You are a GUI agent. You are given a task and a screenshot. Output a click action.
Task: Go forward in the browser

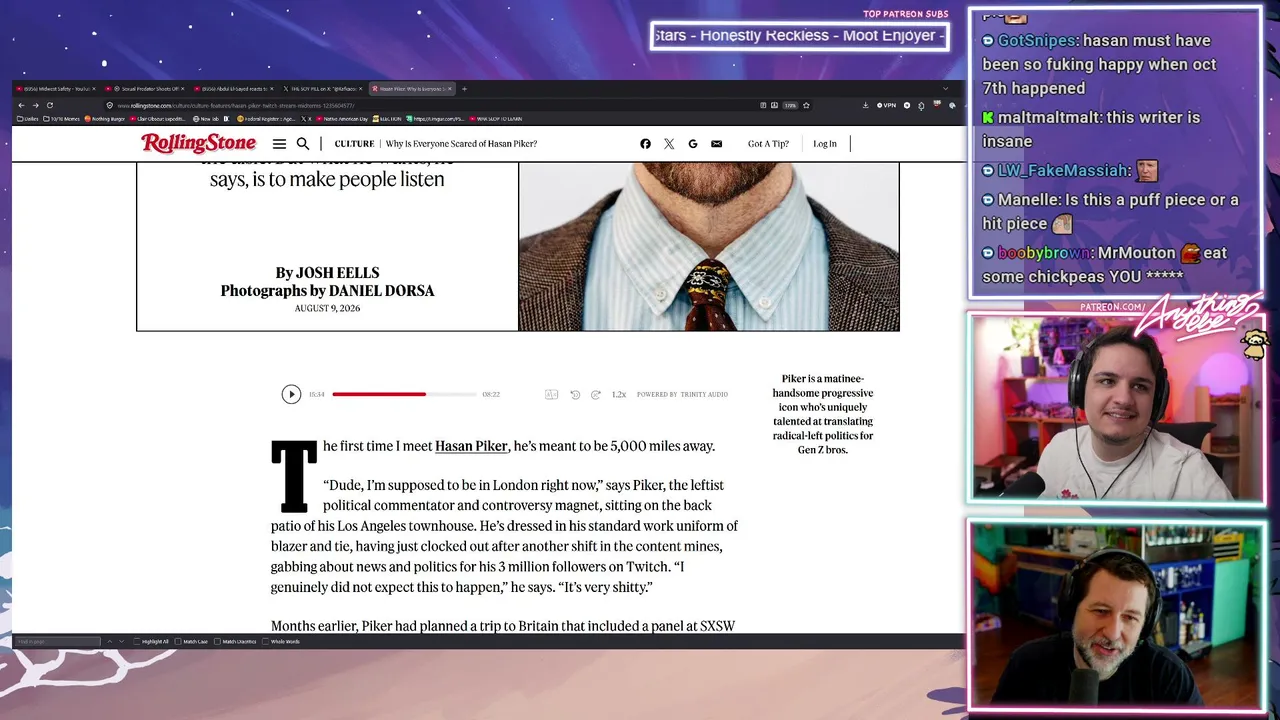(35, 105)
